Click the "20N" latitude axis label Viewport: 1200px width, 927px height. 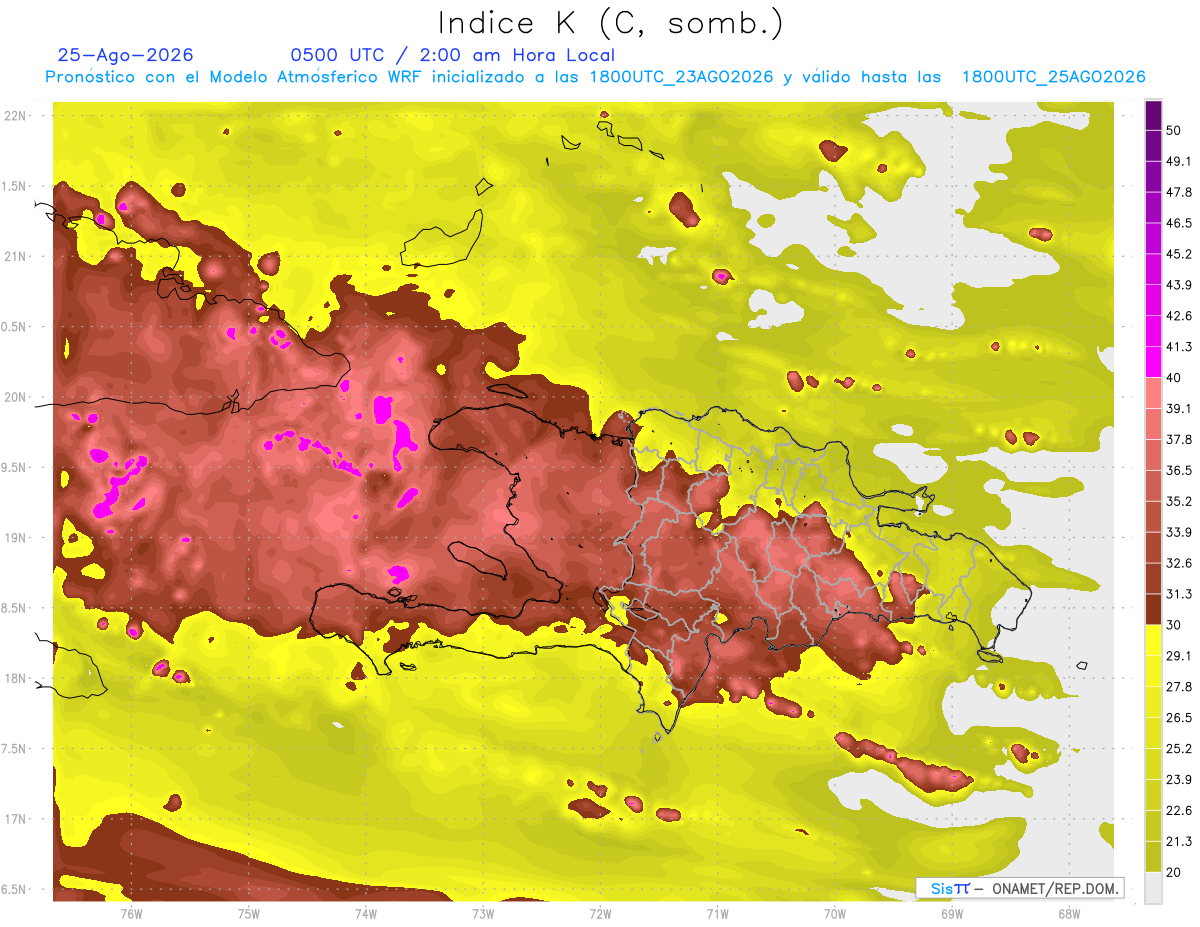click(x=15, y=397)
